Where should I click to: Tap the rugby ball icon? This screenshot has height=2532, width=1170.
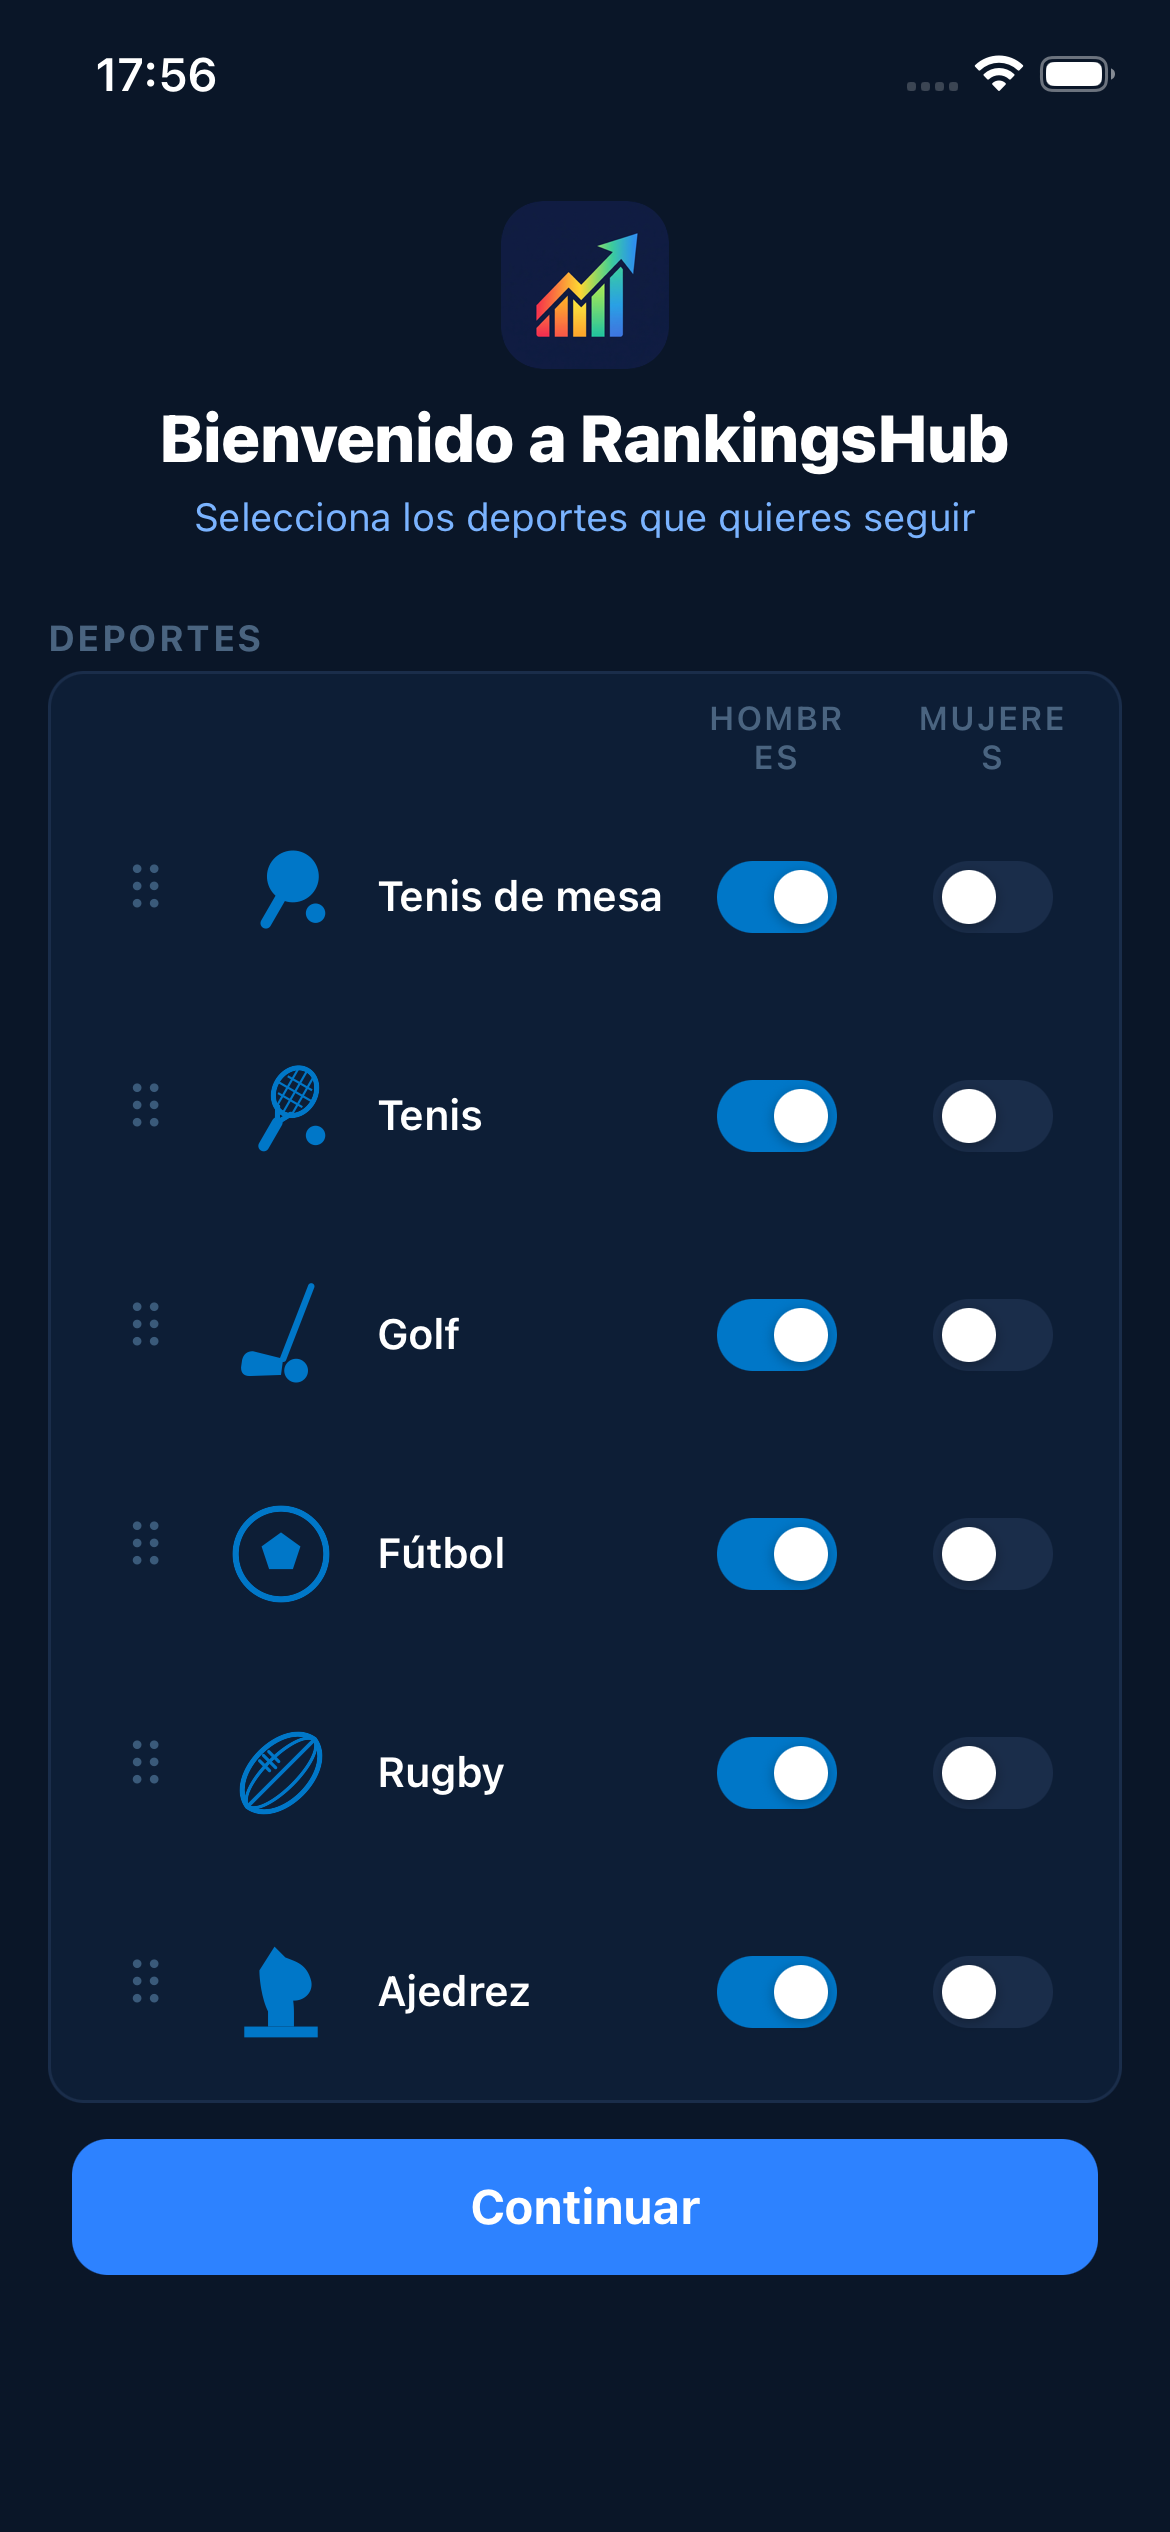click(x=281, y=1773)
